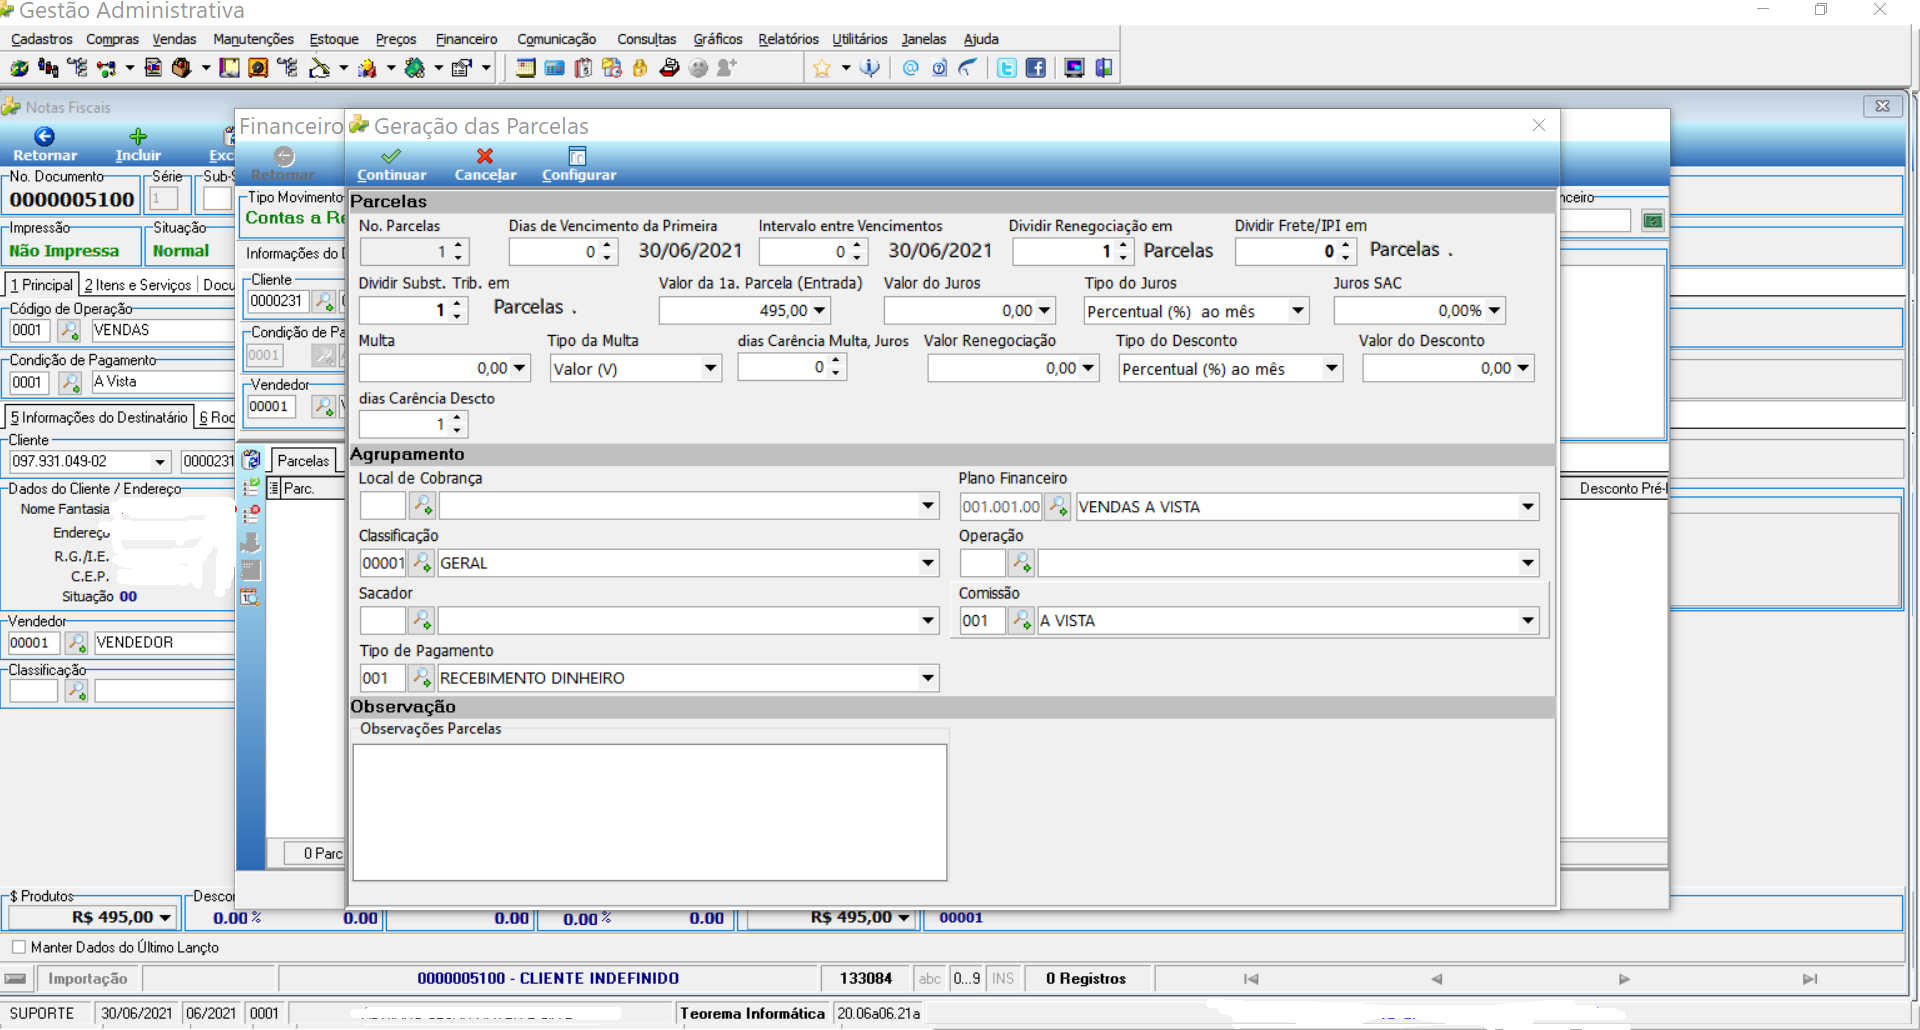The height and width of the screenshot is (1030, 1920).
Task: Expand the Tipo do Juros dropdown
Action: [x=1298, y=311]
